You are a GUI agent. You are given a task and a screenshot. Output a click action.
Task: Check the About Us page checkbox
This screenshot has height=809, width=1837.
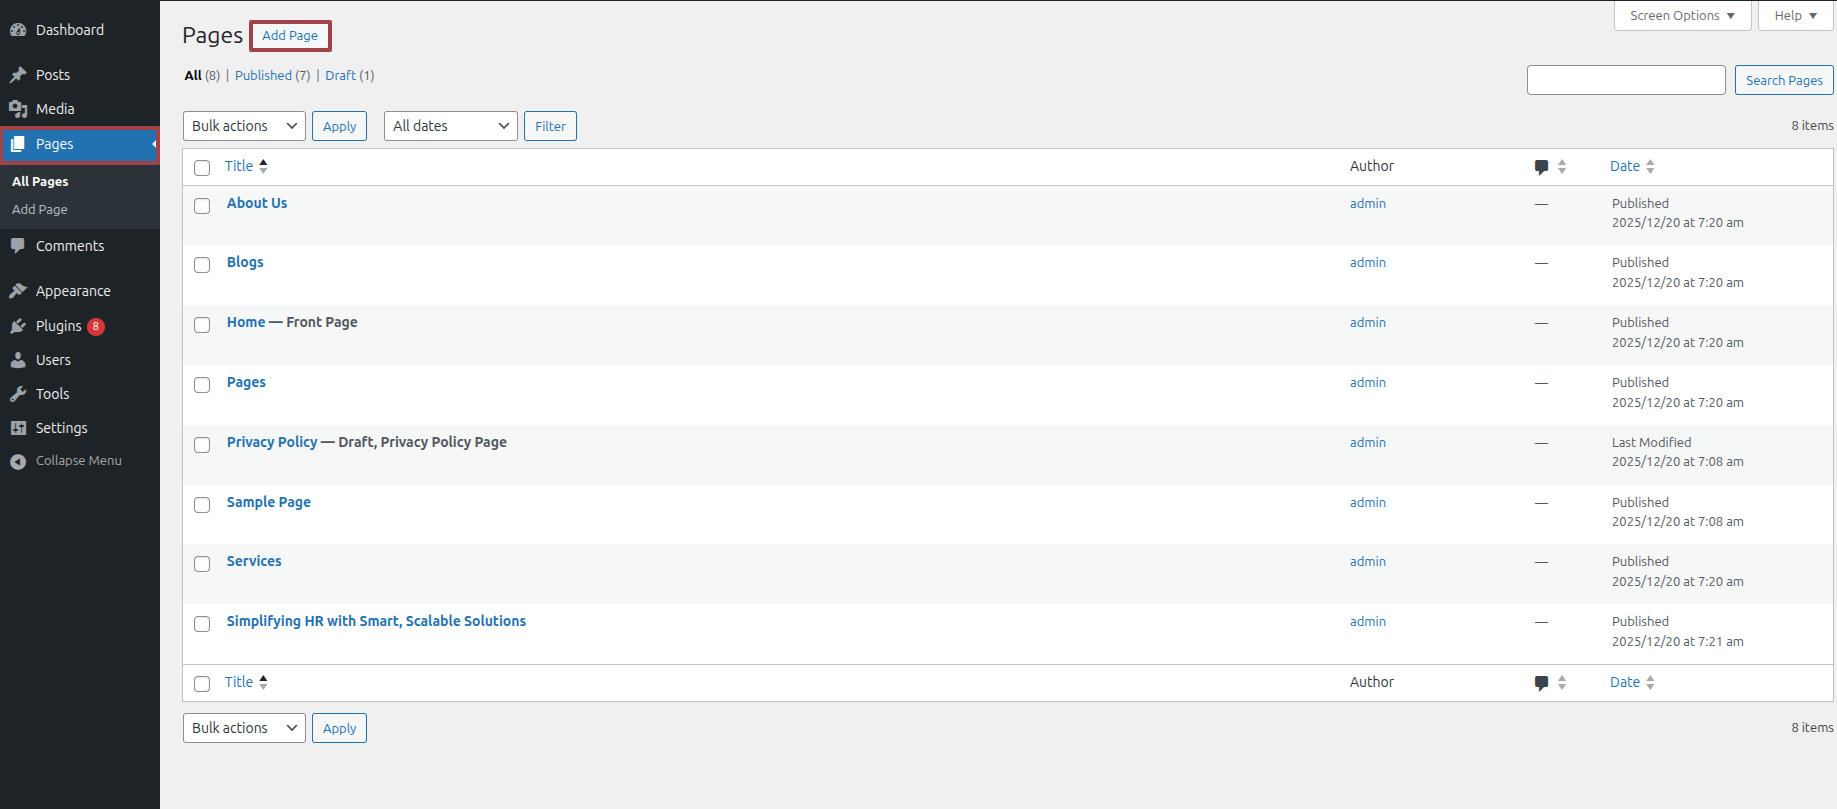tap(202, 206)
